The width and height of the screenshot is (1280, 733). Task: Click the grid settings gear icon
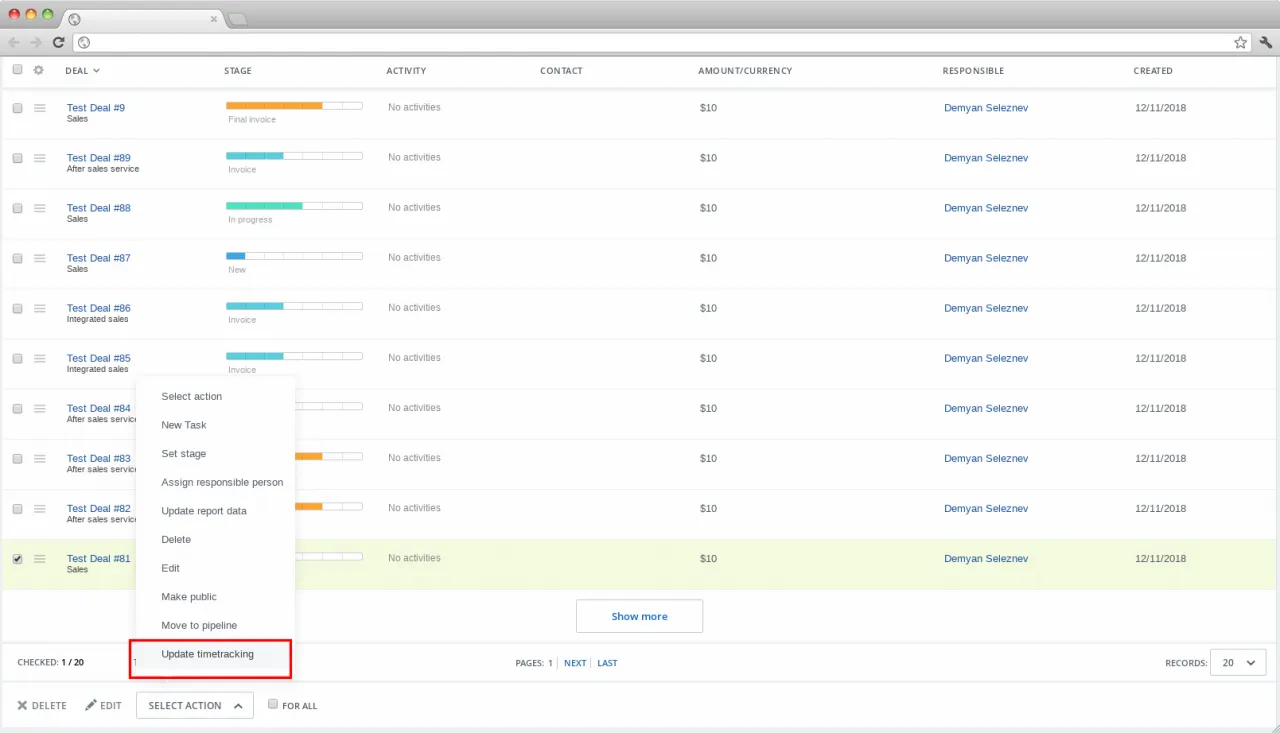(x=39, y=70)
